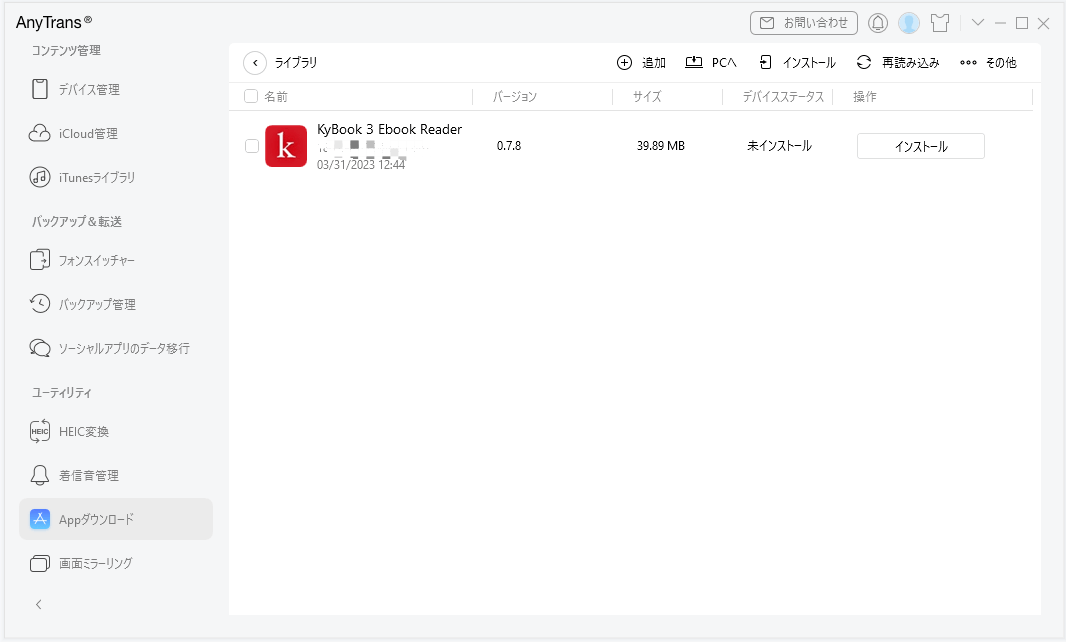Select Appダウンロード in the sidebar
1066x642 pixels.
[116, 519]
